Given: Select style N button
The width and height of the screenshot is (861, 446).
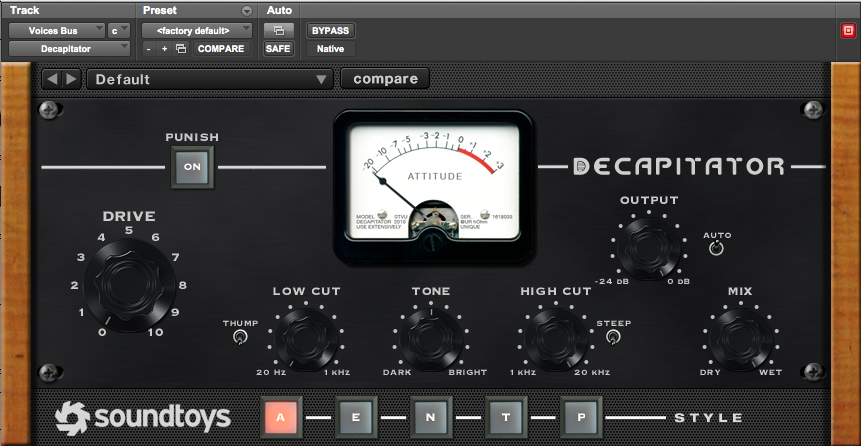Looking at the screenshot, I should pos(430,417).
